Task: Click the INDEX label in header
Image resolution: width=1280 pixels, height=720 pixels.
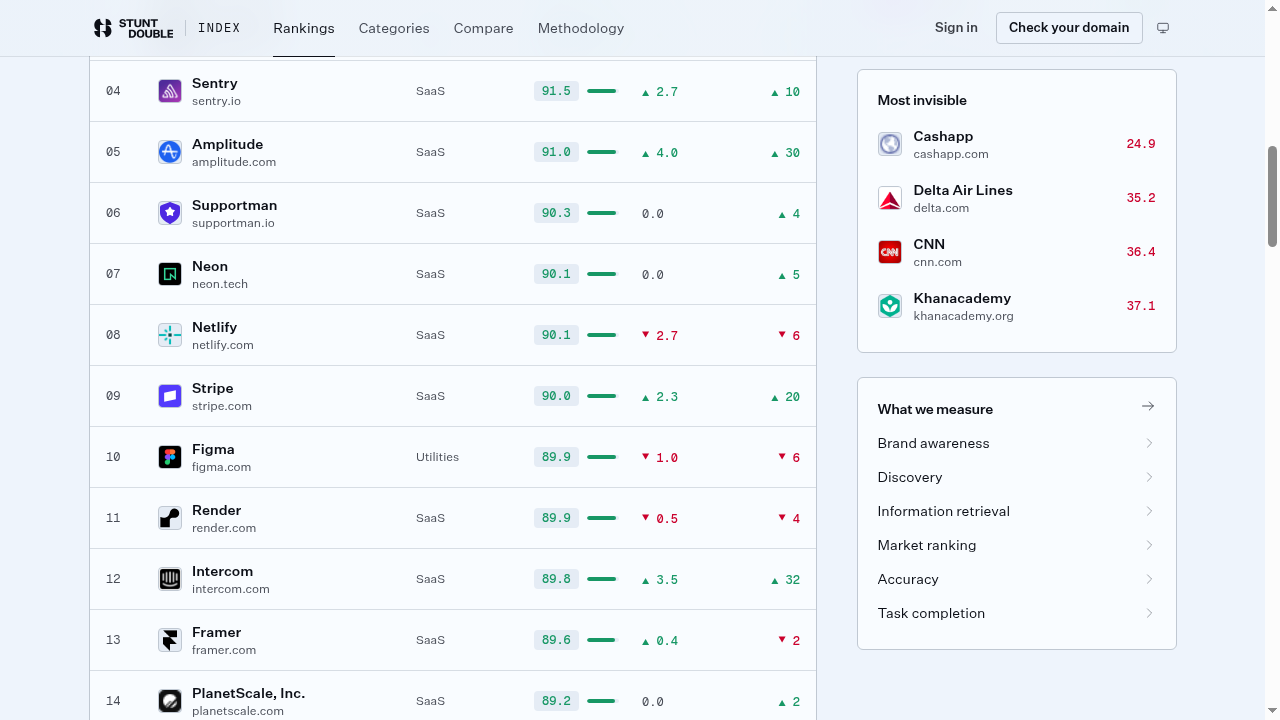Action: tap(219, 28)
